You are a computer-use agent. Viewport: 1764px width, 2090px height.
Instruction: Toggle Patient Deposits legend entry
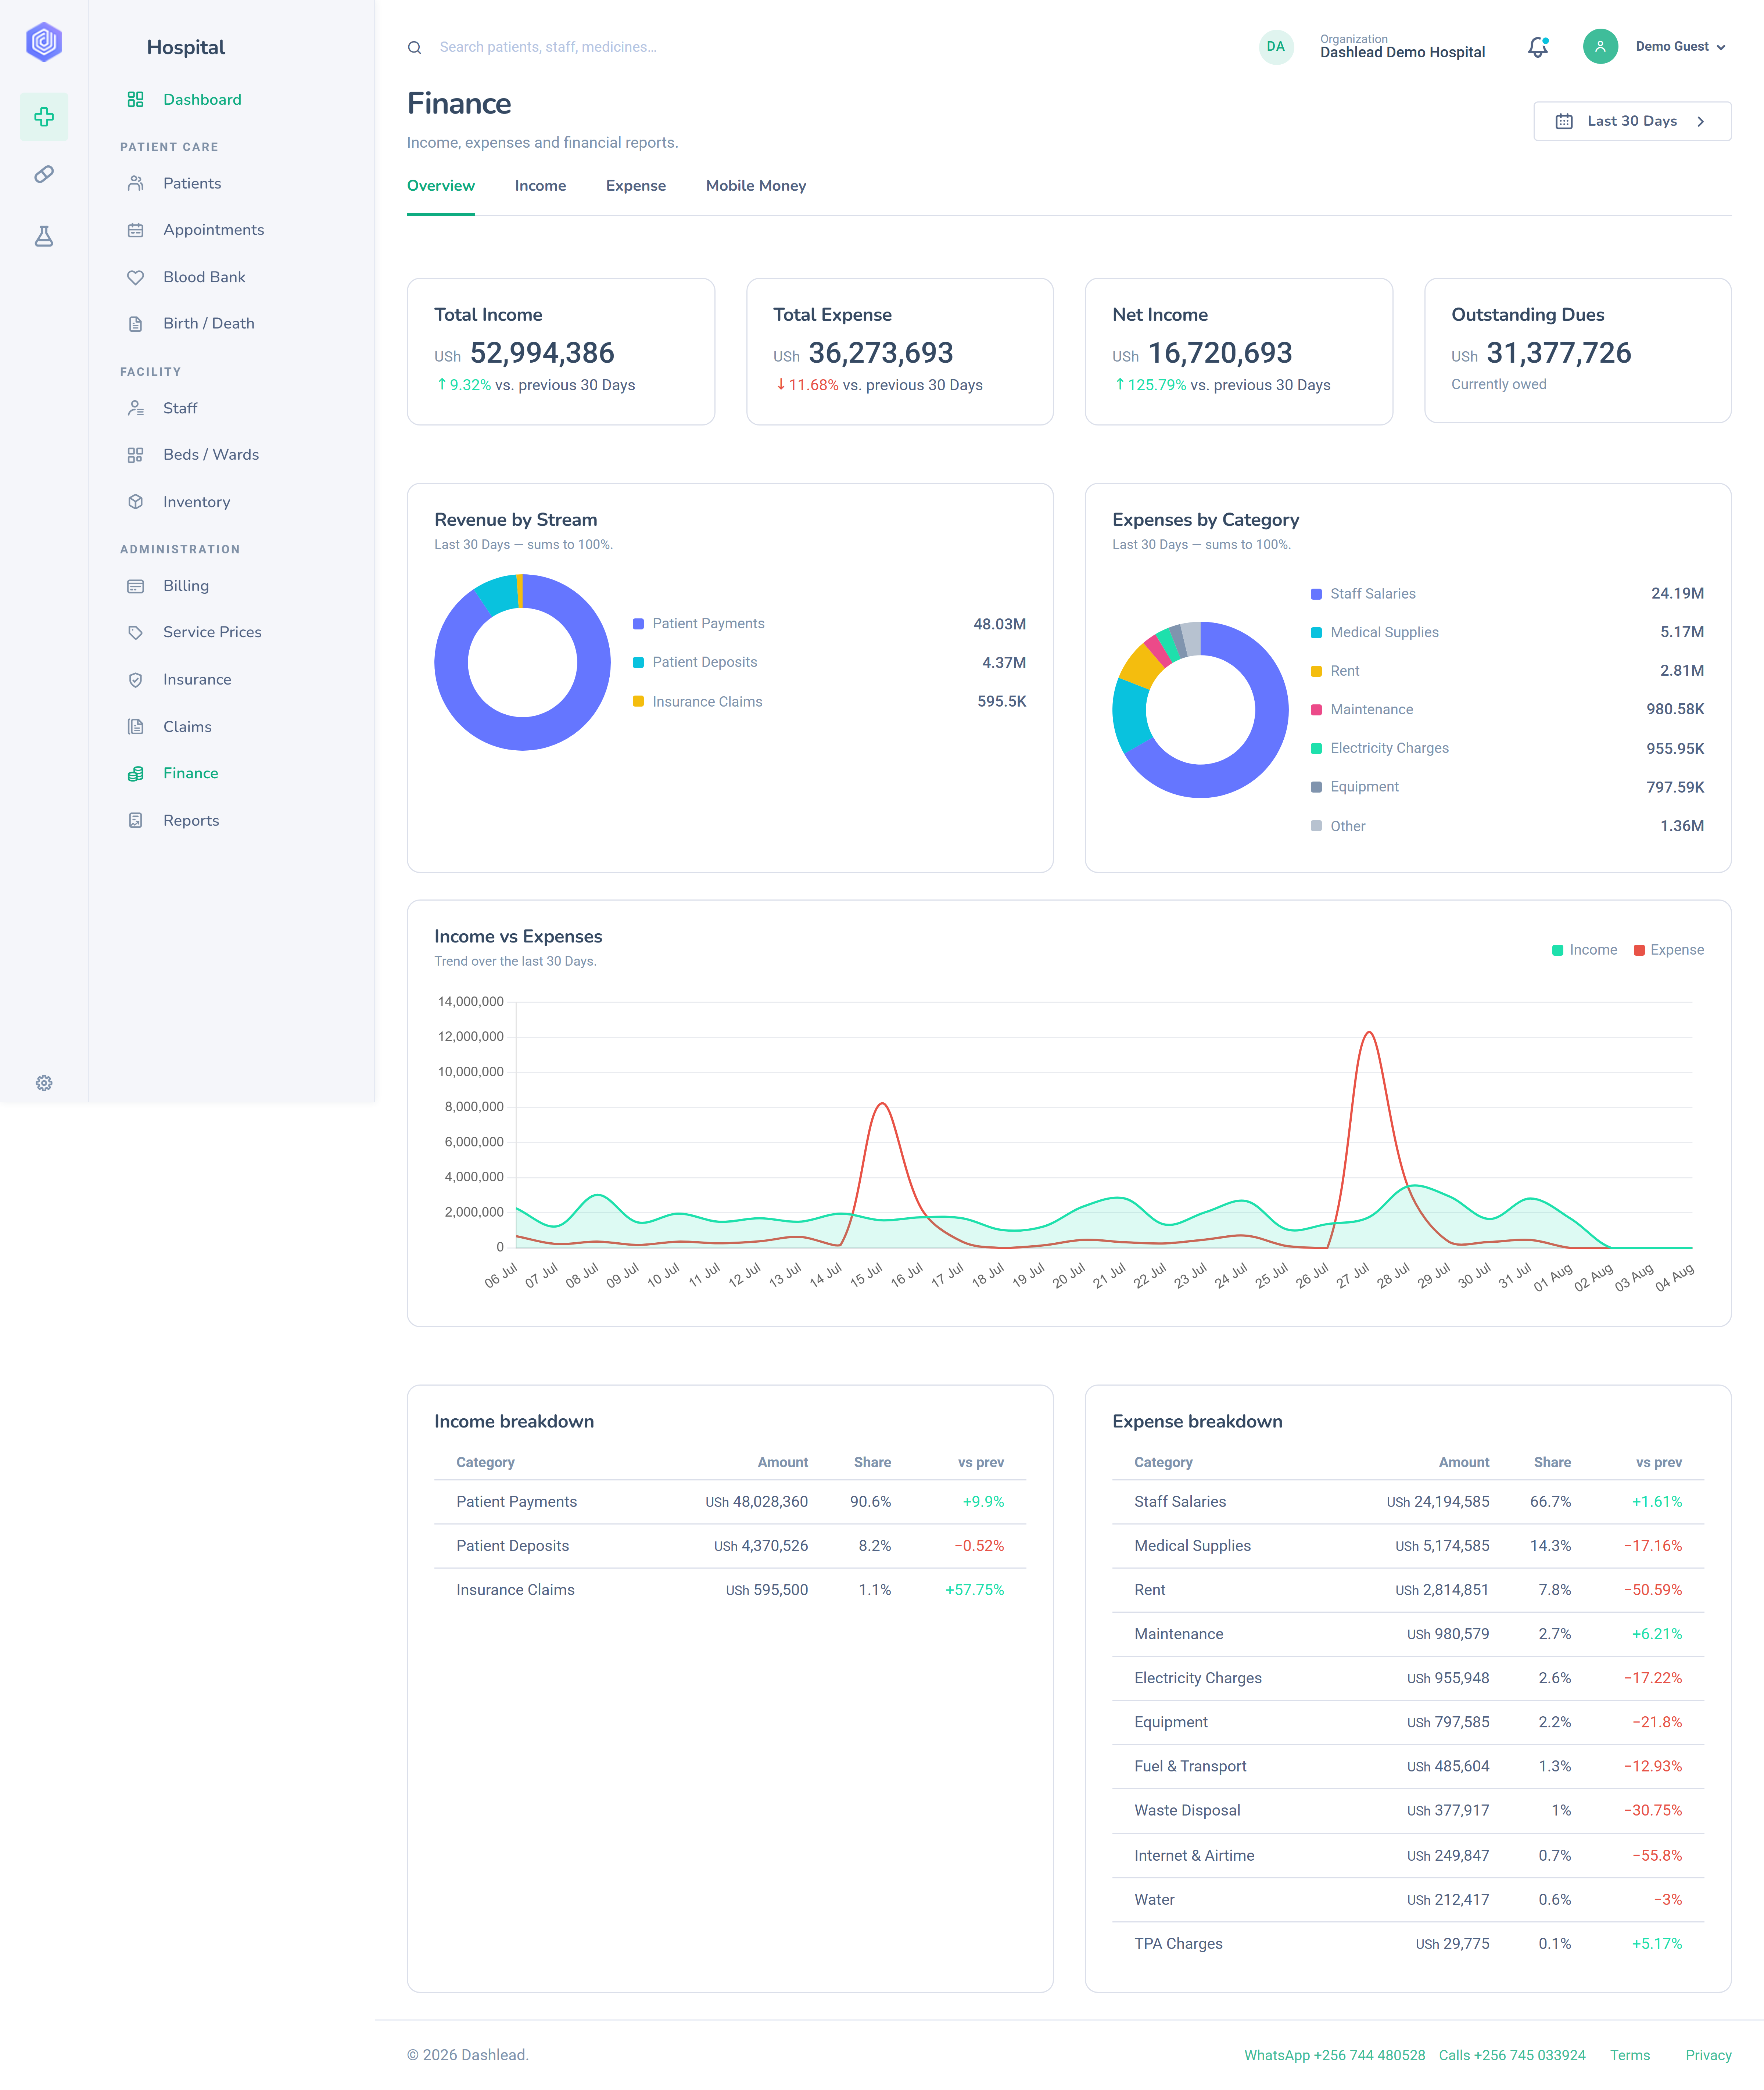click(695, 662)
